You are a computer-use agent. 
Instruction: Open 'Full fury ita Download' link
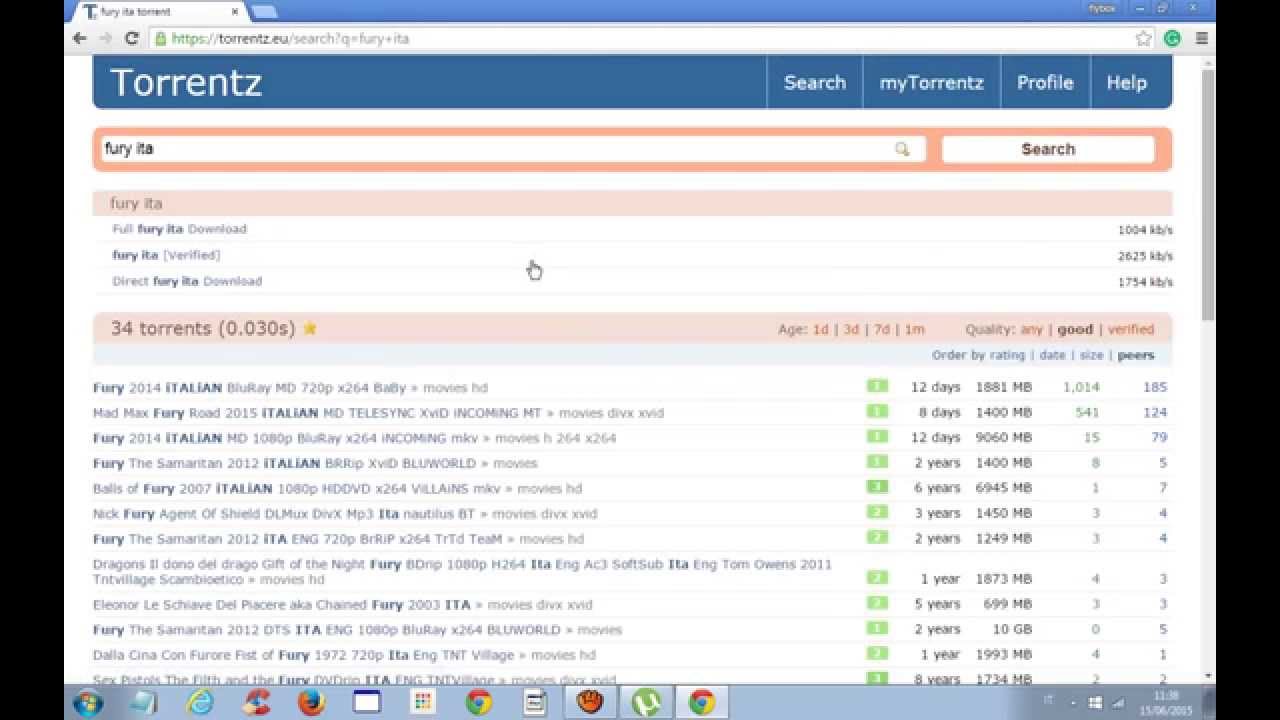(x=179, y=229)
